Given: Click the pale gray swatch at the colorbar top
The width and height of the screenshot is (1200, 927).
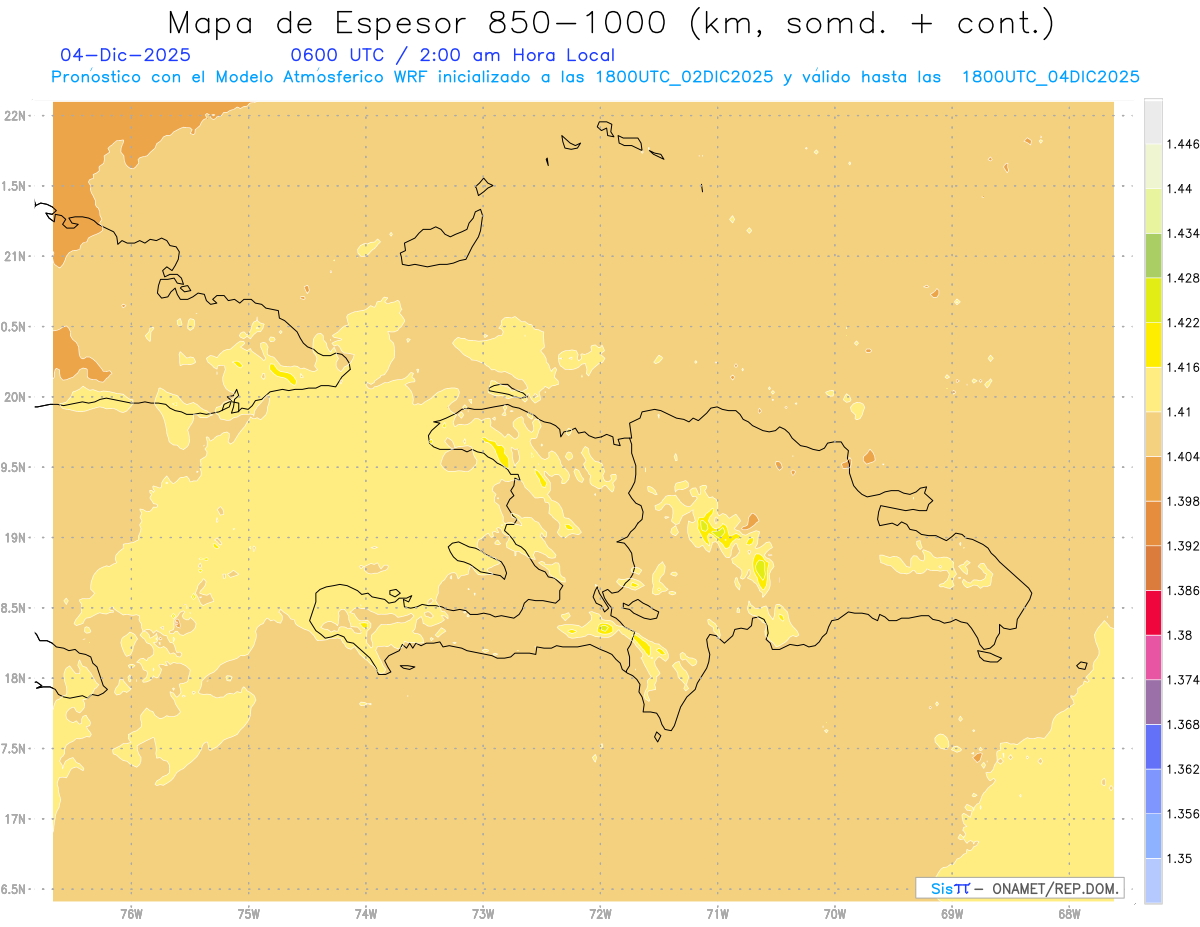Looking at the screenshot, I should click(1153, 121).
